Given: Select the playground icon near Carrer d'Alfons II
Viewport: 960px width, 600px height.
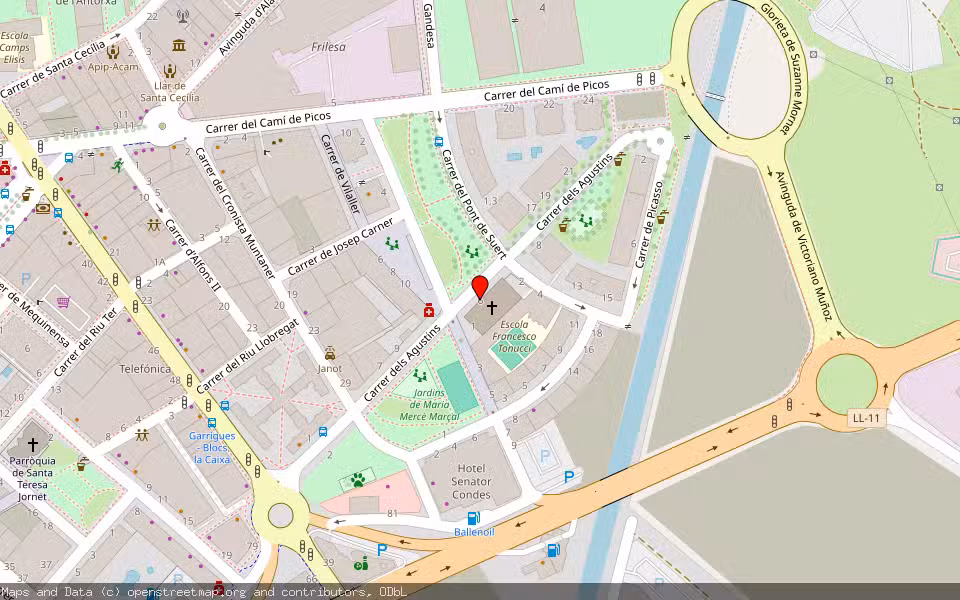Looking at the screenshot, I should pos(153,225).
